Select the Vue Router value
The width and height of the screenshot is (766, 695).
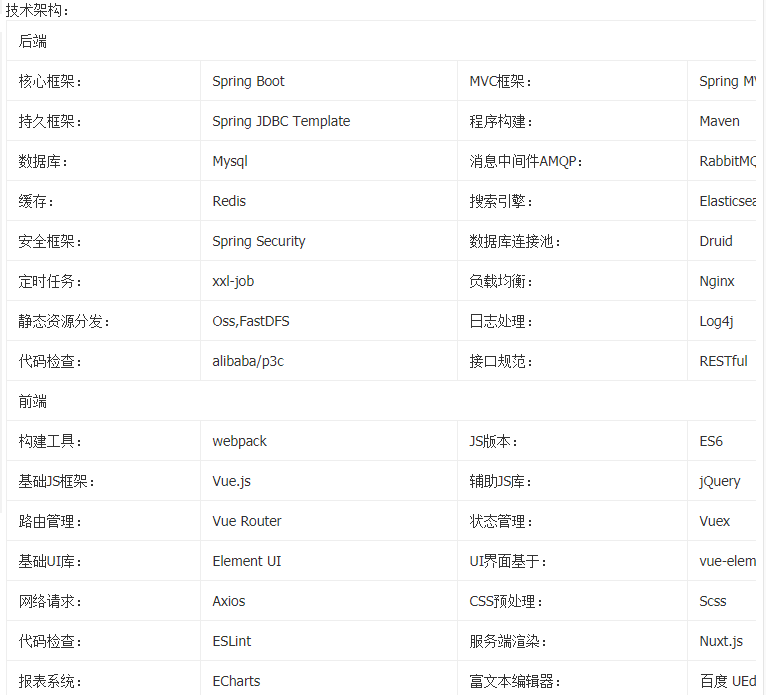pos(247,522)
